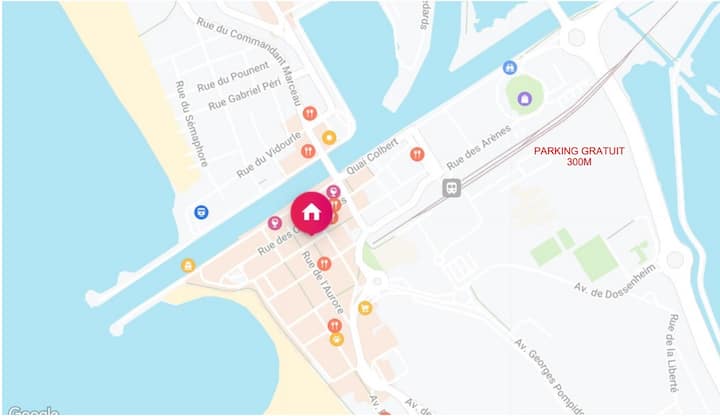Select the gray train station icon
The height and width of the screenshot is (416, 720).
tap(452, 188)
